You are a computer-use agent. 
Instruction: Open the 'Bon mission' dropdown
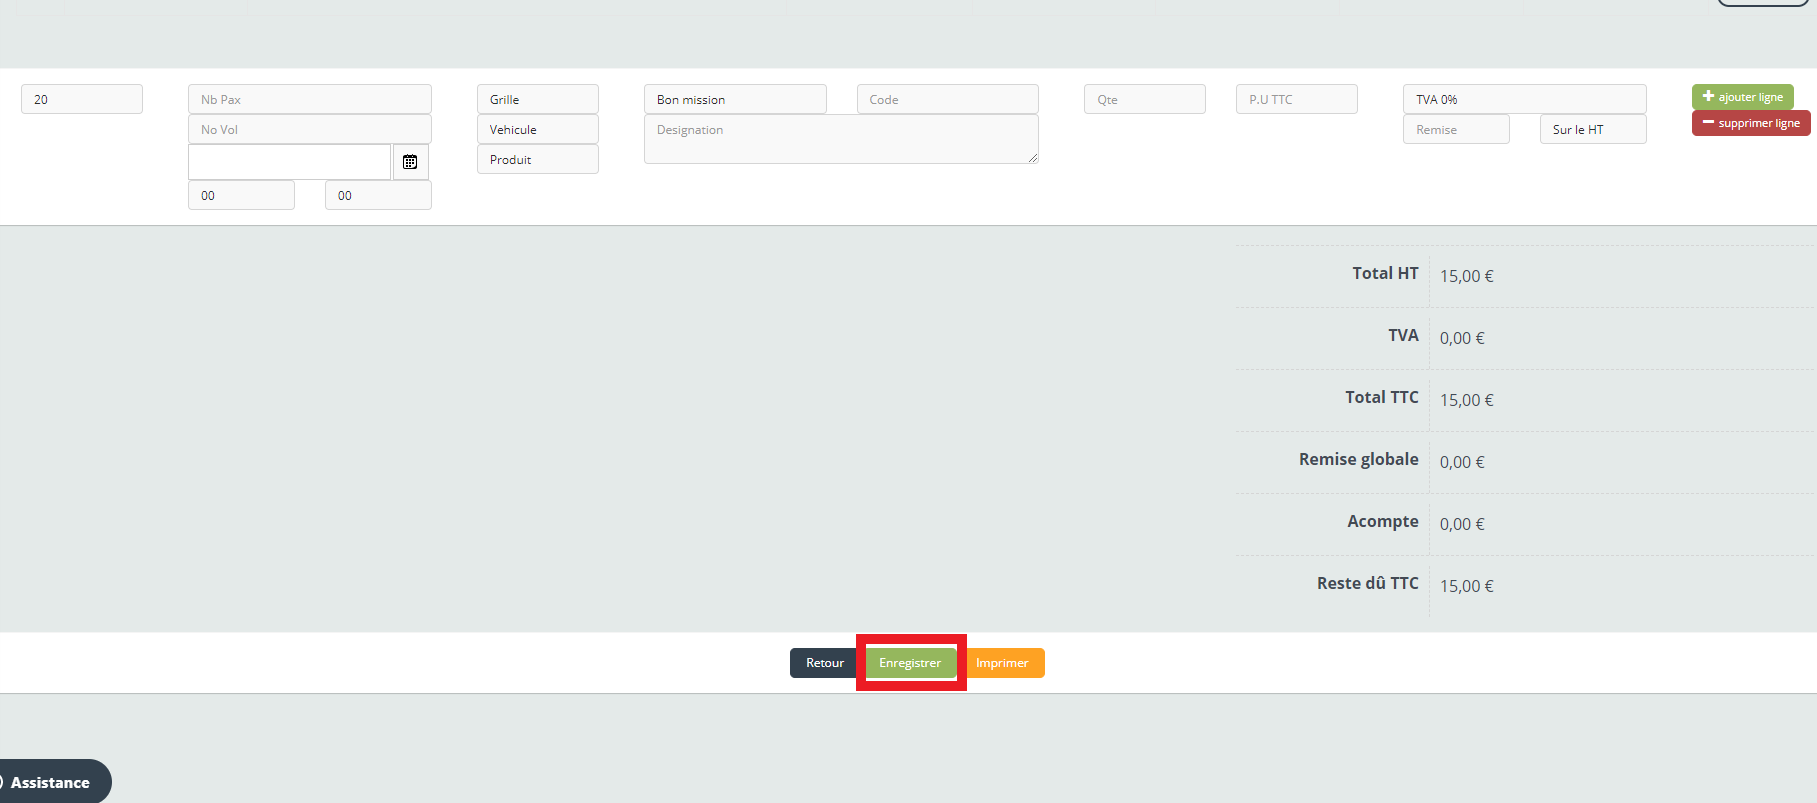(734, 100)
